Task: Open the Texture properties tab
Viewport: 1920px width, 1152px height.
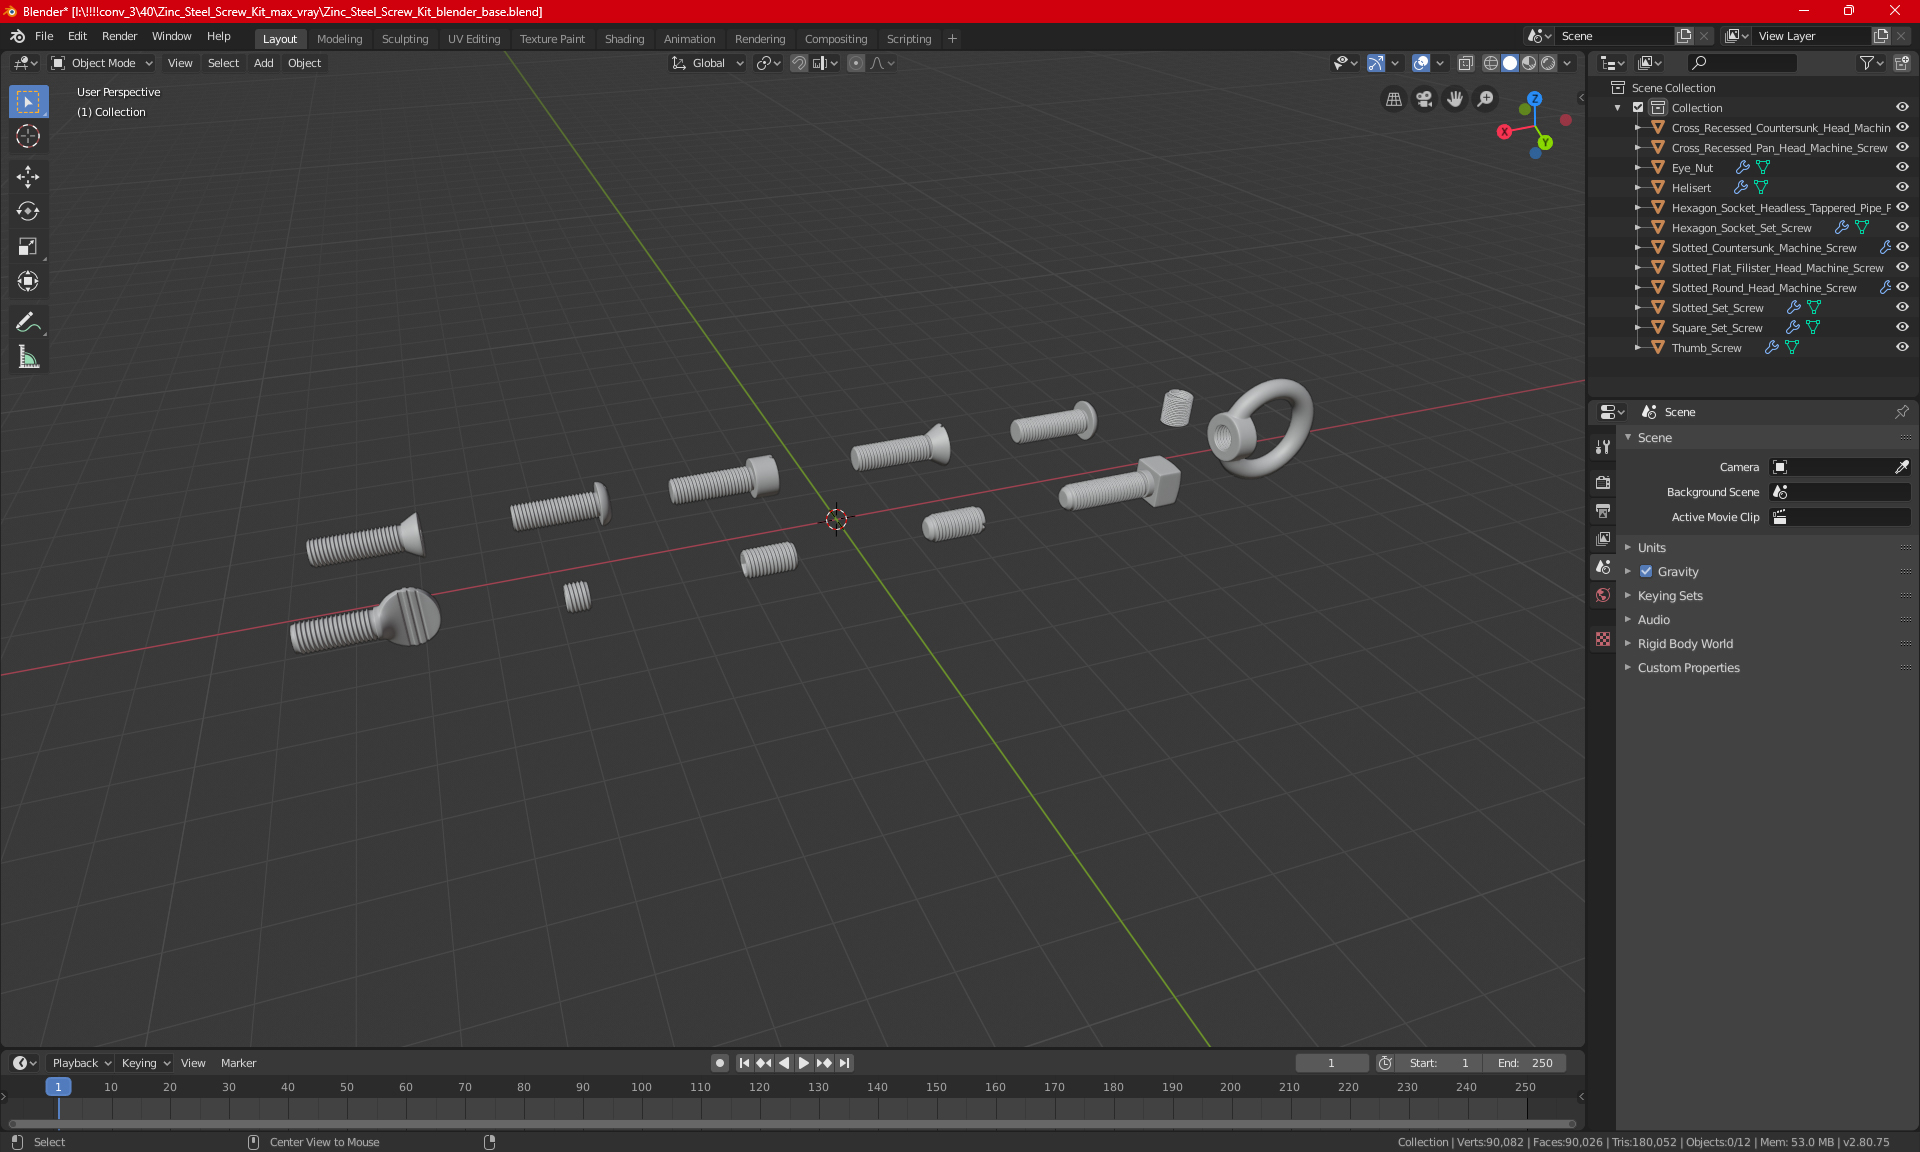Action: (1603, 639)
